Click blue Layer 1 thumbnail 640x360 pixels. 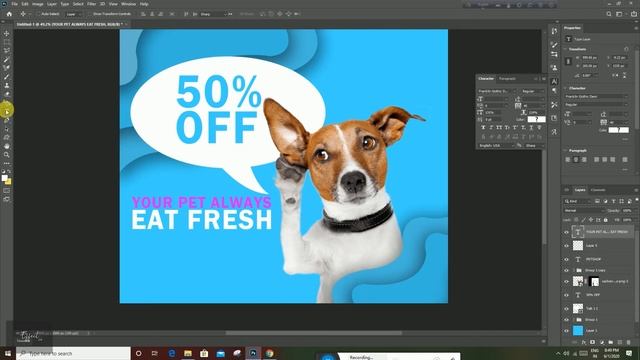[578, 330]
